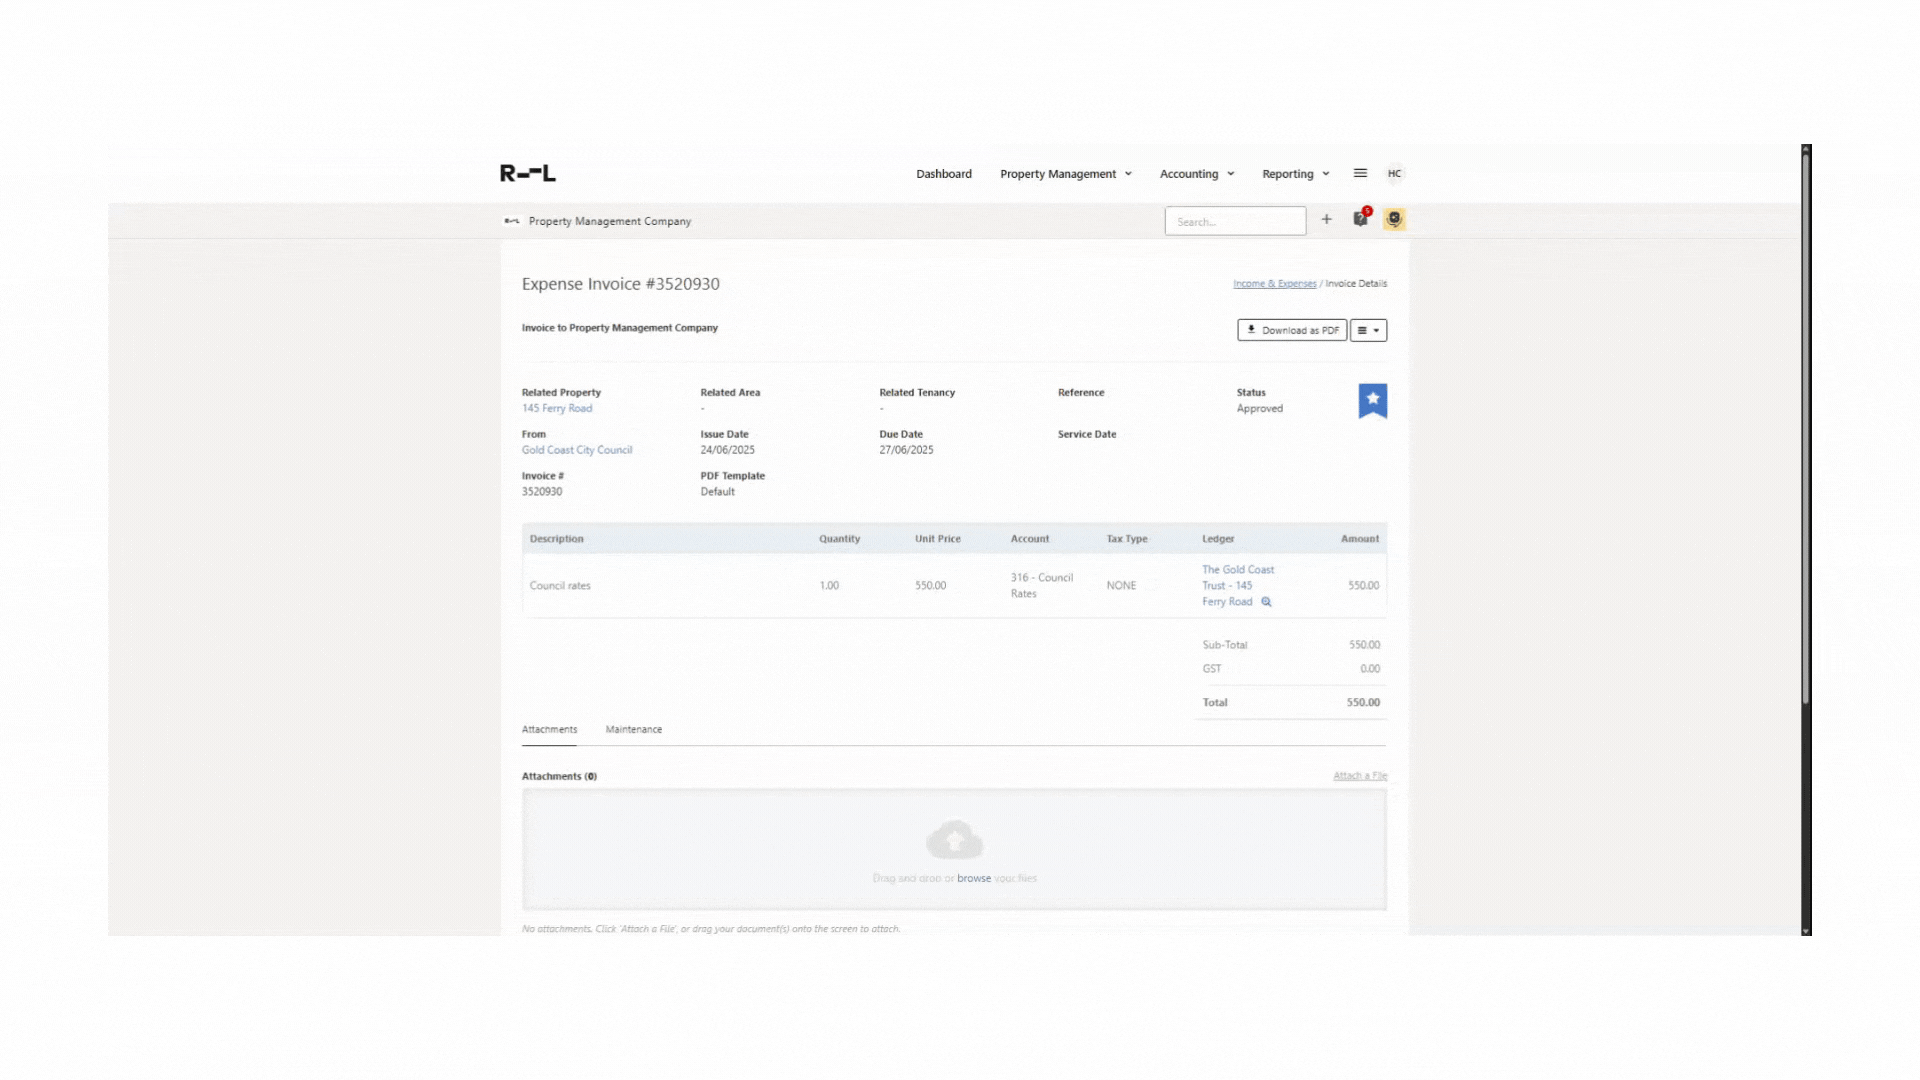The height and width of the screenshot is (1080, 1920).
Task: Open the Income & Expenses link
Action: [x=1274, y=283]
